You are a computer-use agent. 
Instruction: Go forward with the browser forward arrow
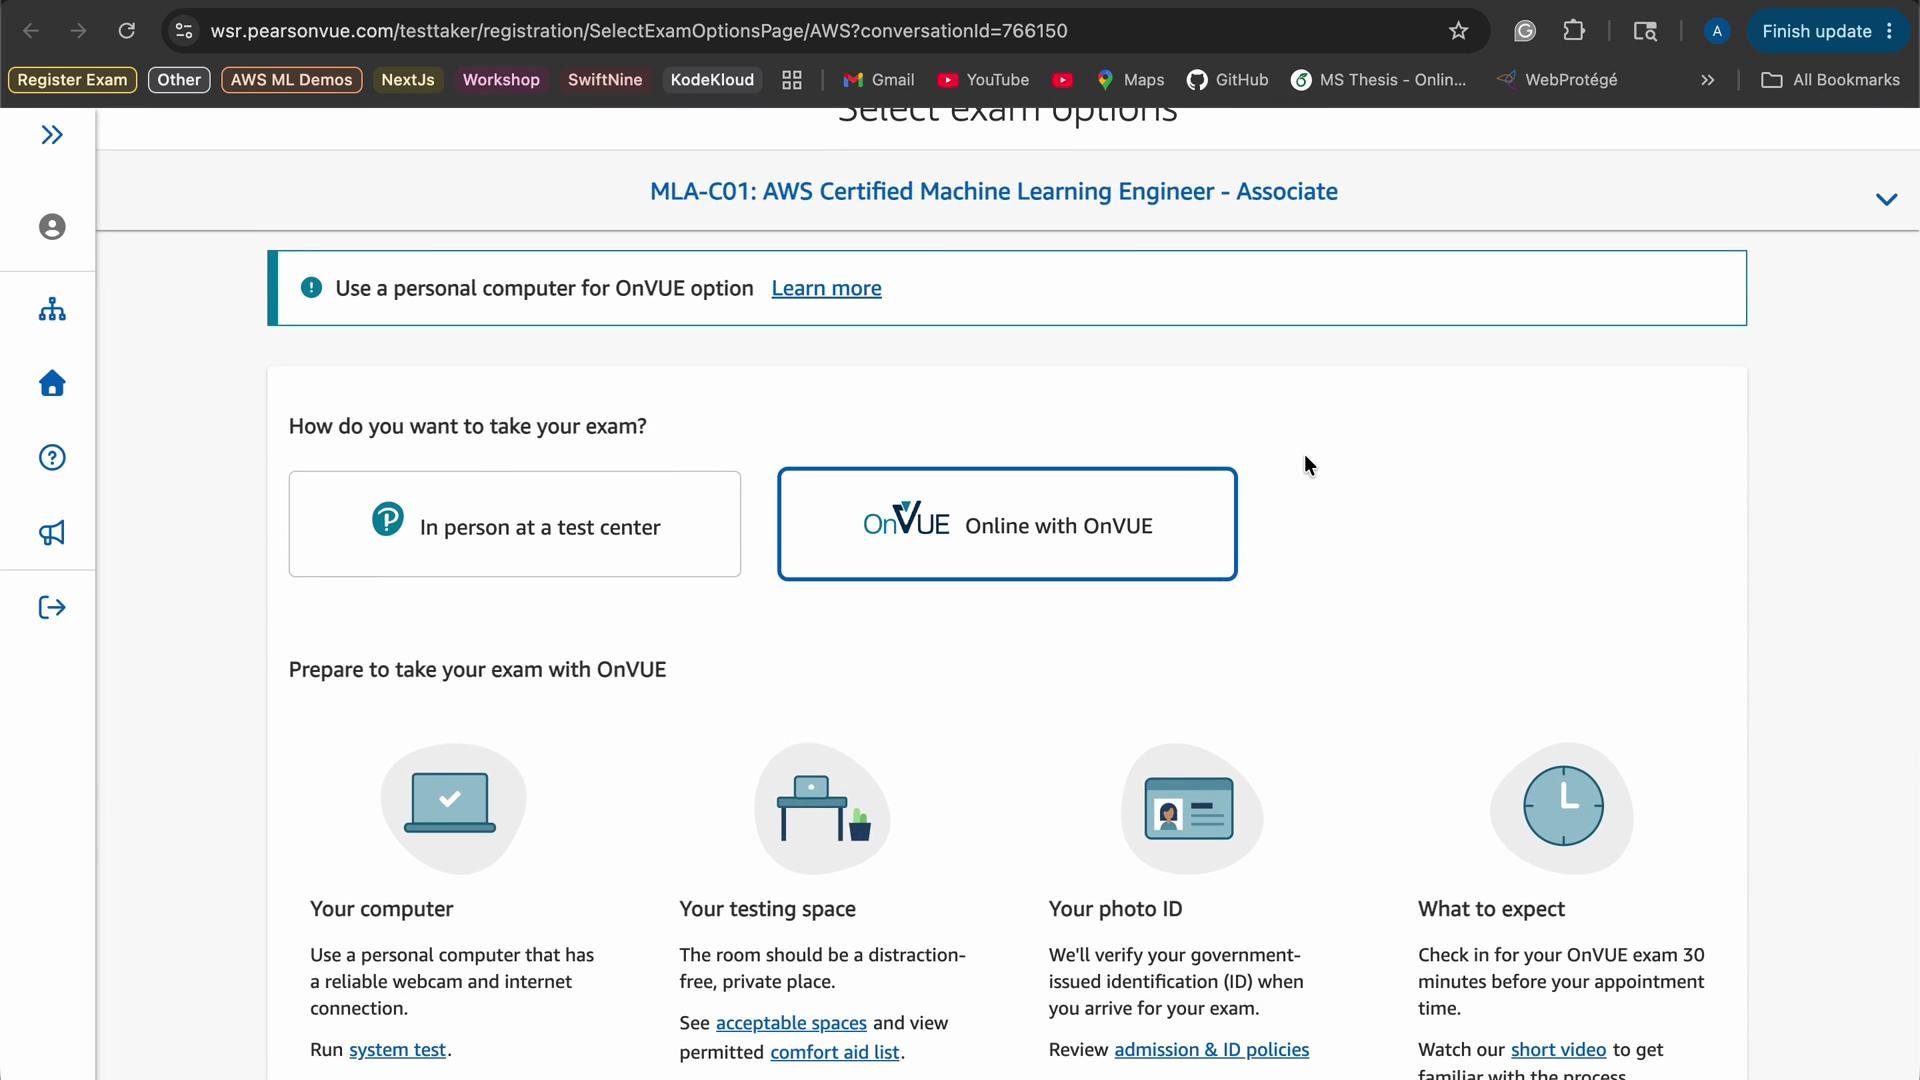78,31
